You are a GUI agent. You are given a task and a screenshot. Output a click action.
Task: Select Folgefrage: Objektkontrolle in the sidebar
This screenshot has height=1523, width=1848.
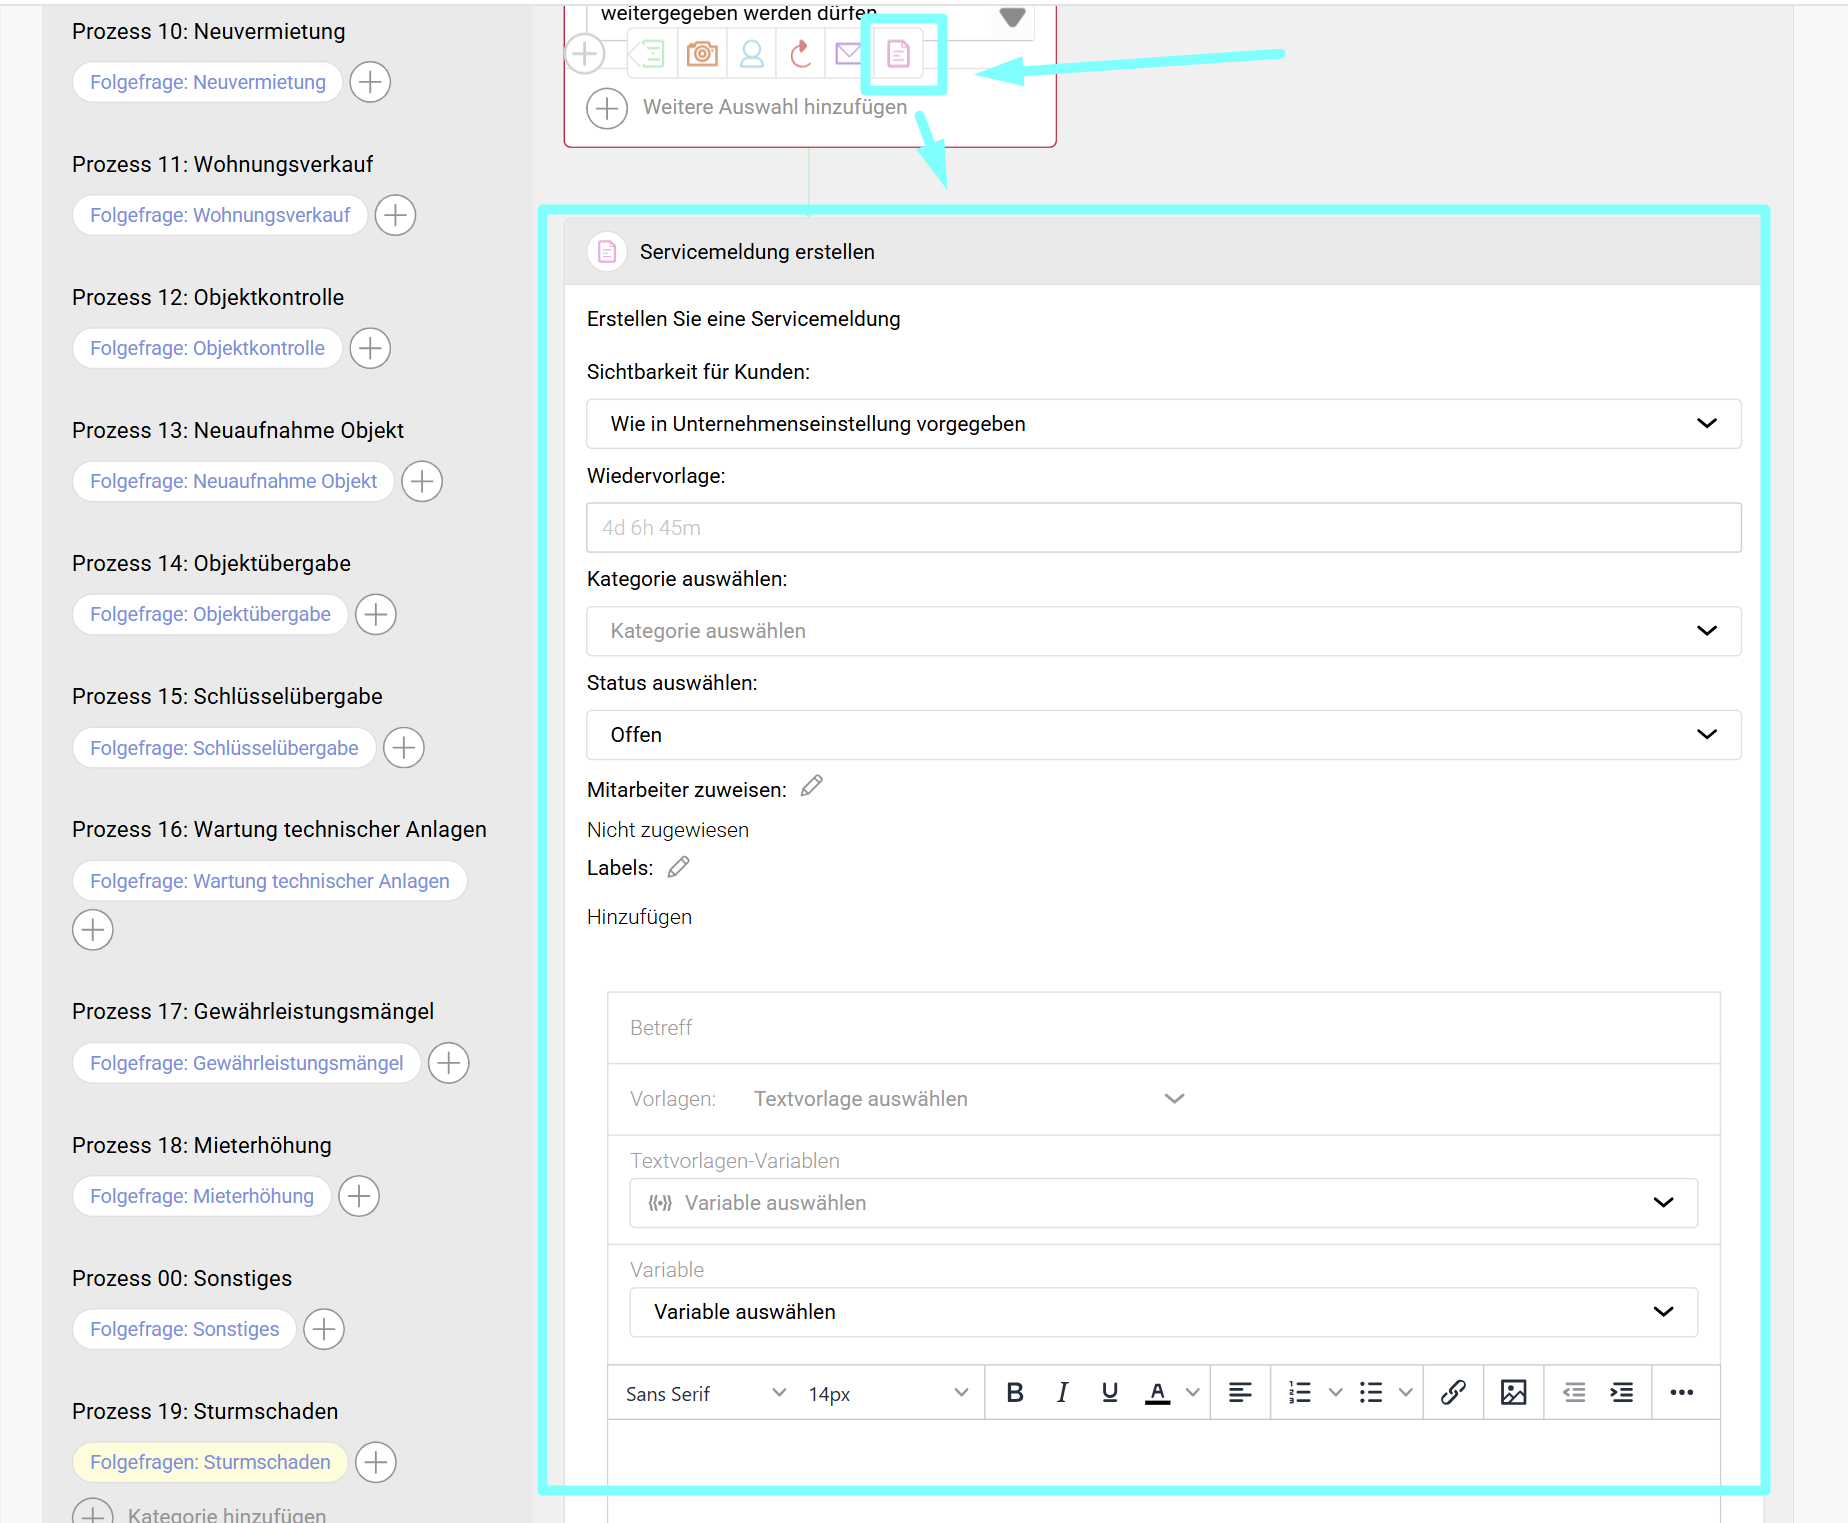click(207, 348)
